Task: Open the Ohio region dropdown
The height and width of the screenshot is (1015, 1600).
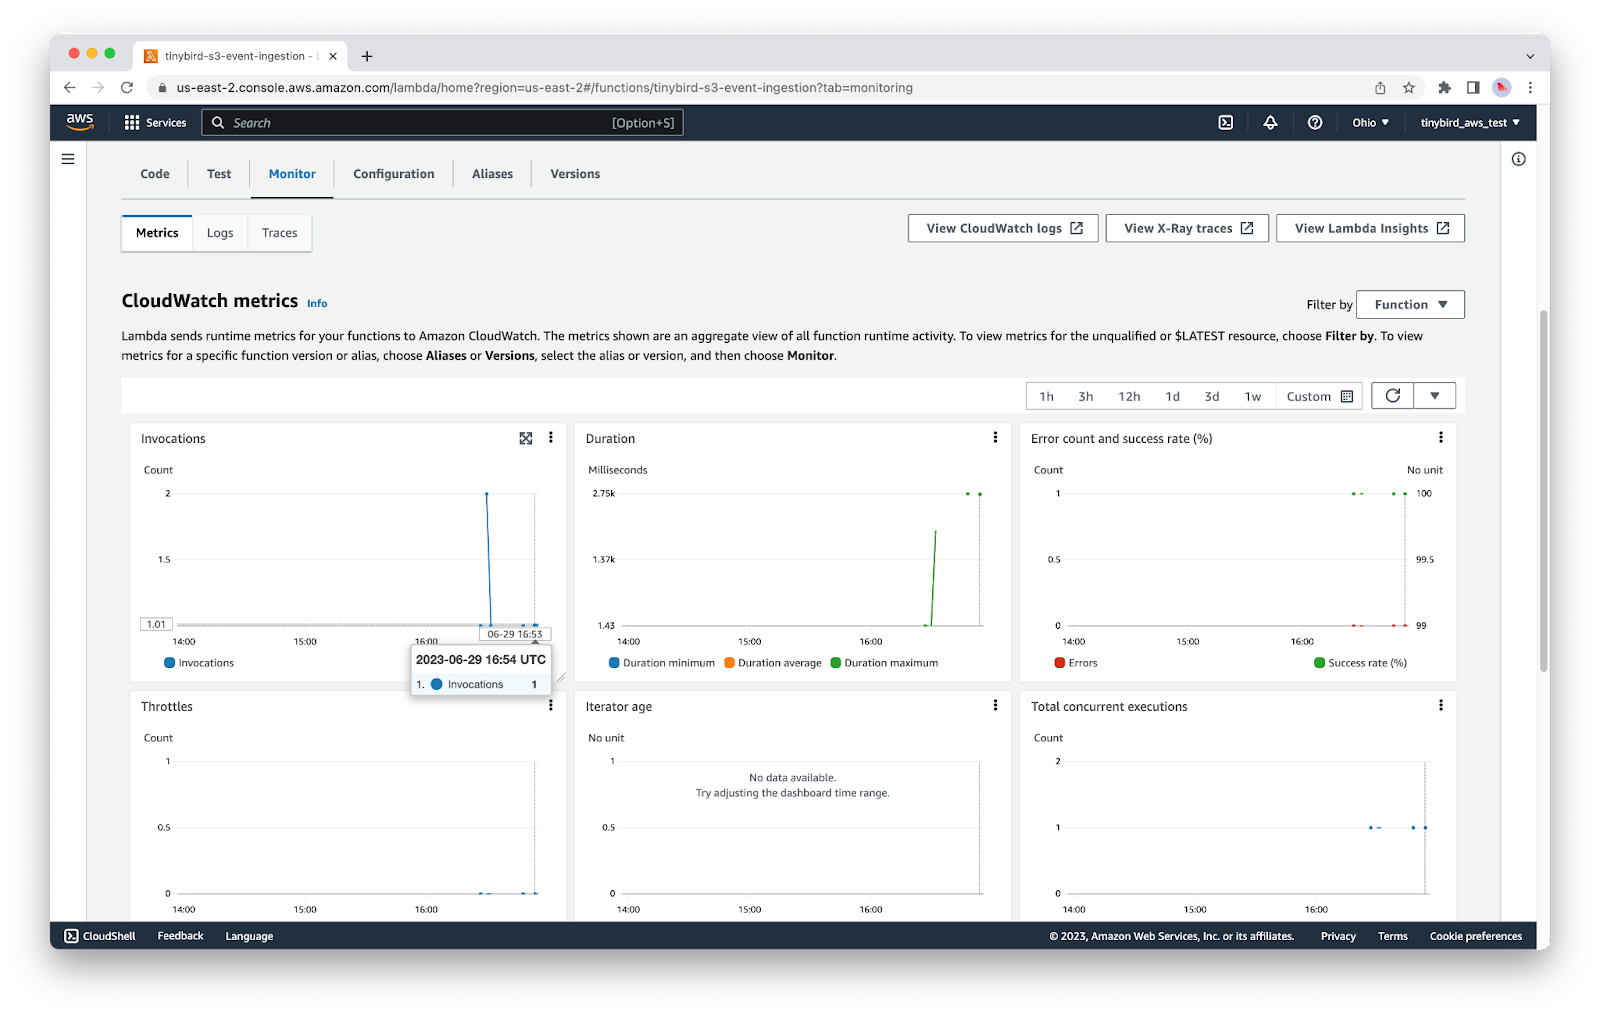Action: click(x=1370, y=123)
